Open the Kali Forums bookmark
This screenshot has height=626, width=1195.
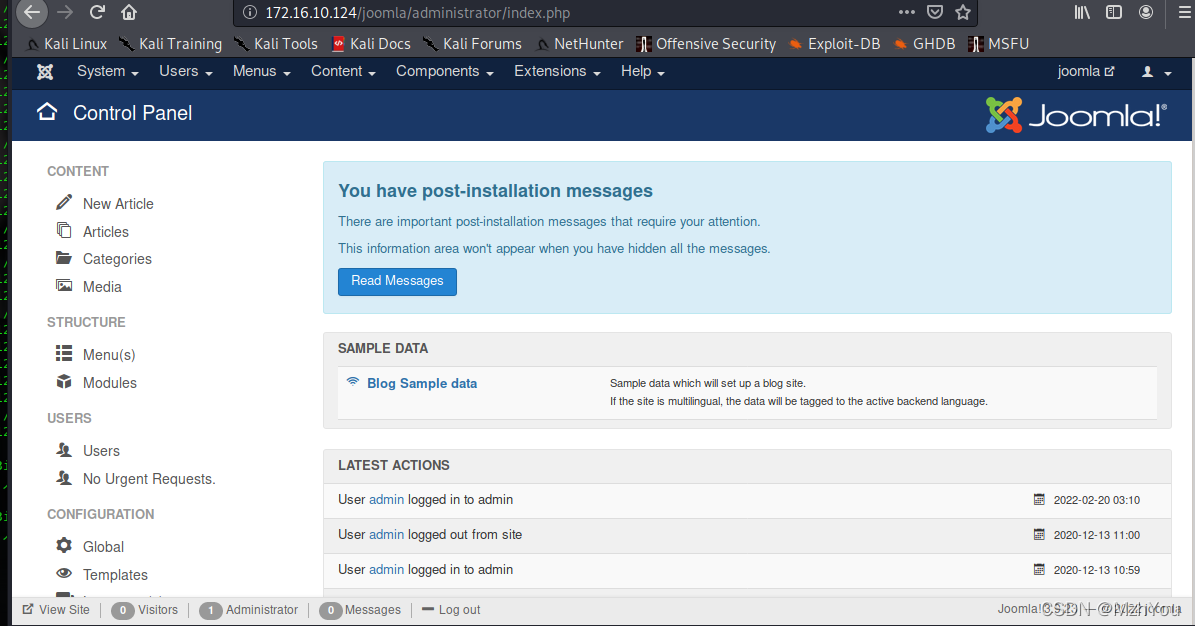pos(473,44)
